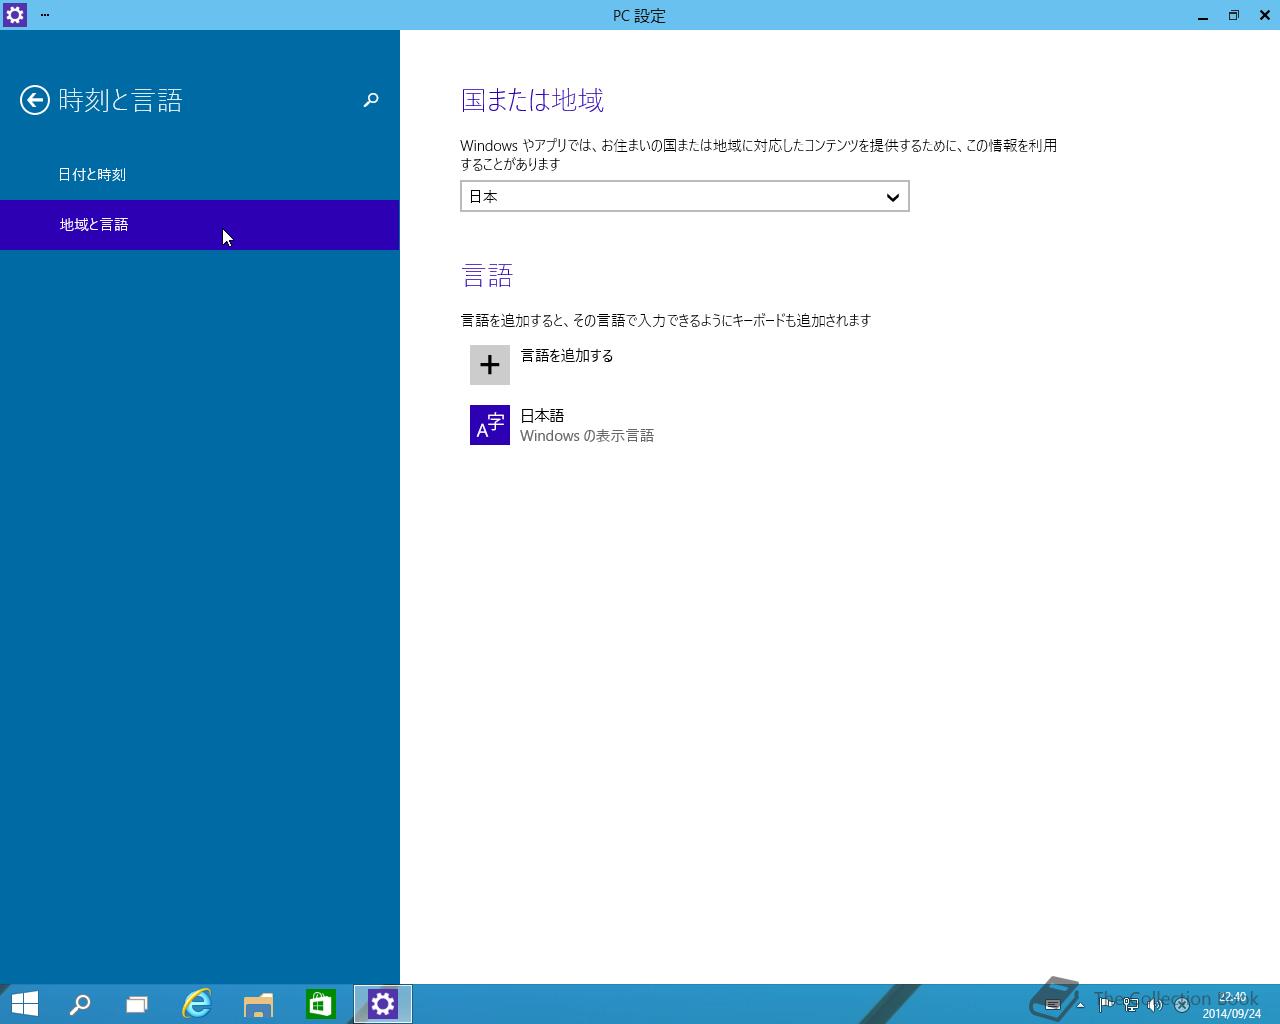Click the PC Settings taskbar button
This screenshot has height=1024, width=1280.
[x=383, y=1004]
